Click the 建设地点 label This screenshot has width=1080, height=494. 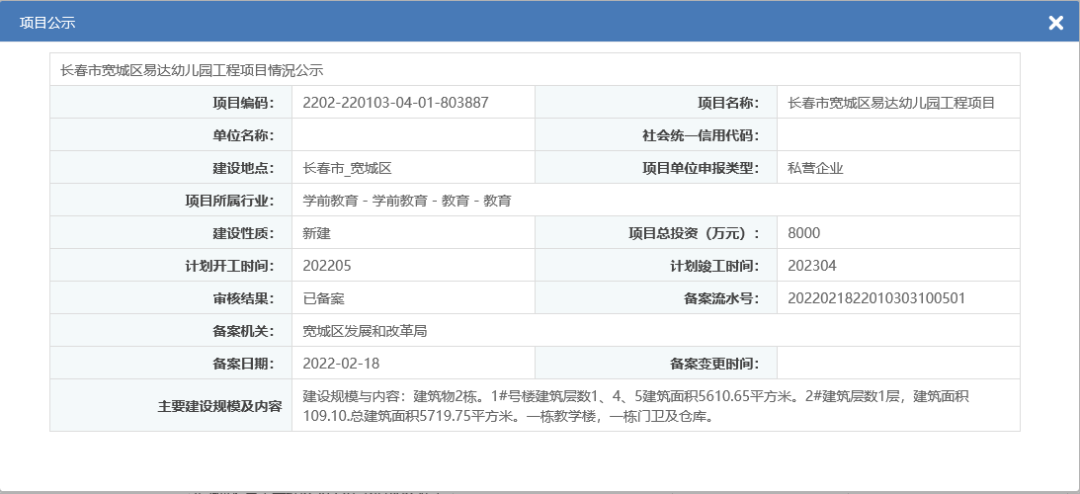pyautogui.click(x=242, y=168)
